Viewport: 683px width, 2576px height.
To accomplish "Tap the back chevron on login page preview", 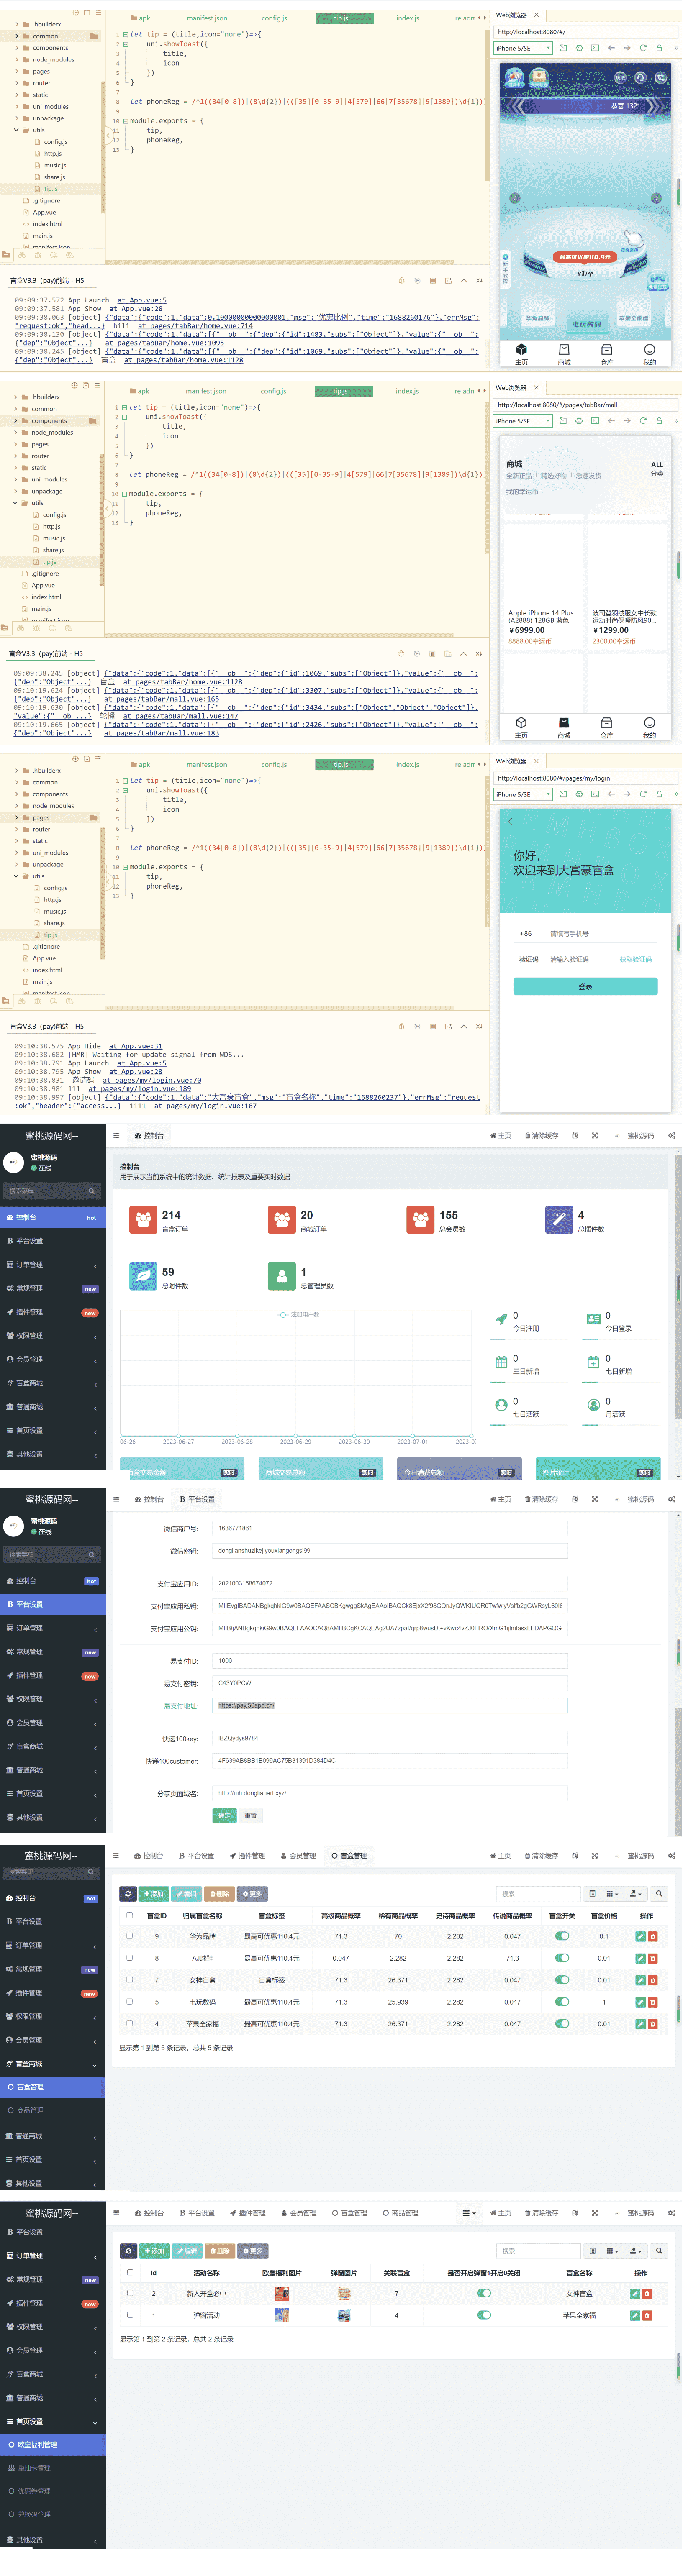I will click(x=510, y=821).
